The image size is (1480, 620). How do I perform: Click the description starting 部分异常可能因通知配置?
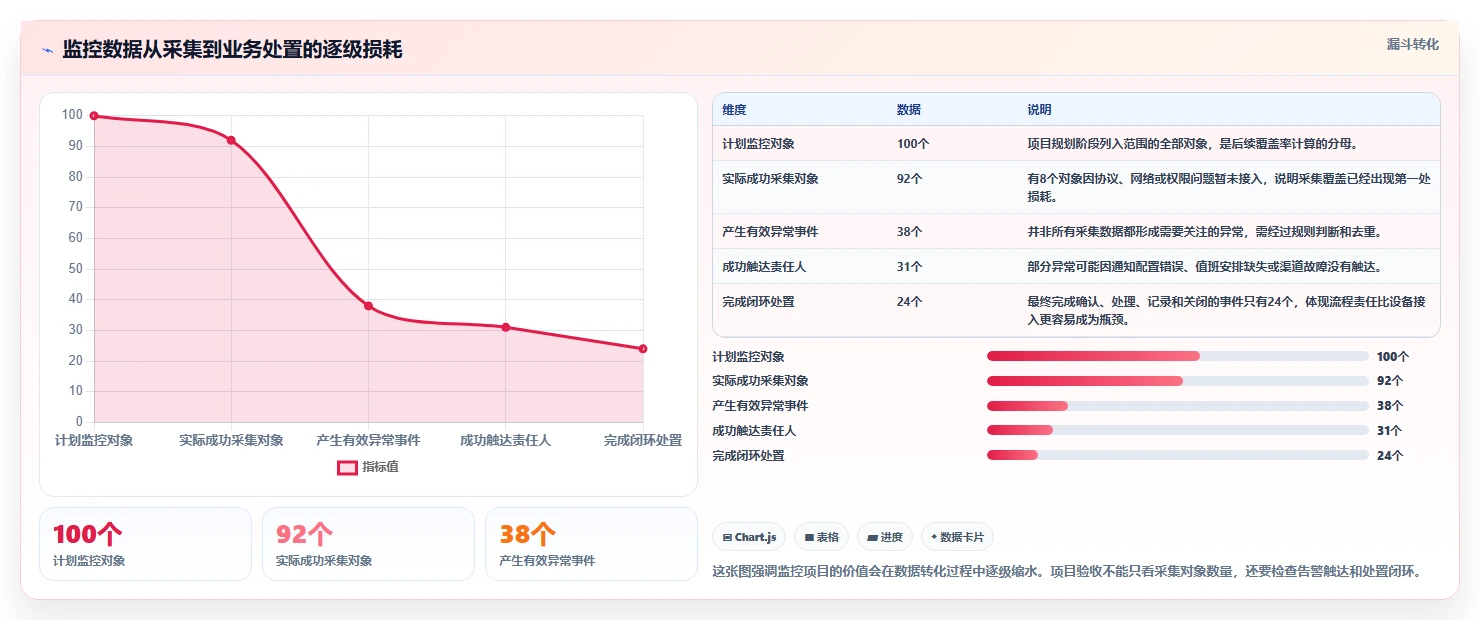coord(1204,267)
